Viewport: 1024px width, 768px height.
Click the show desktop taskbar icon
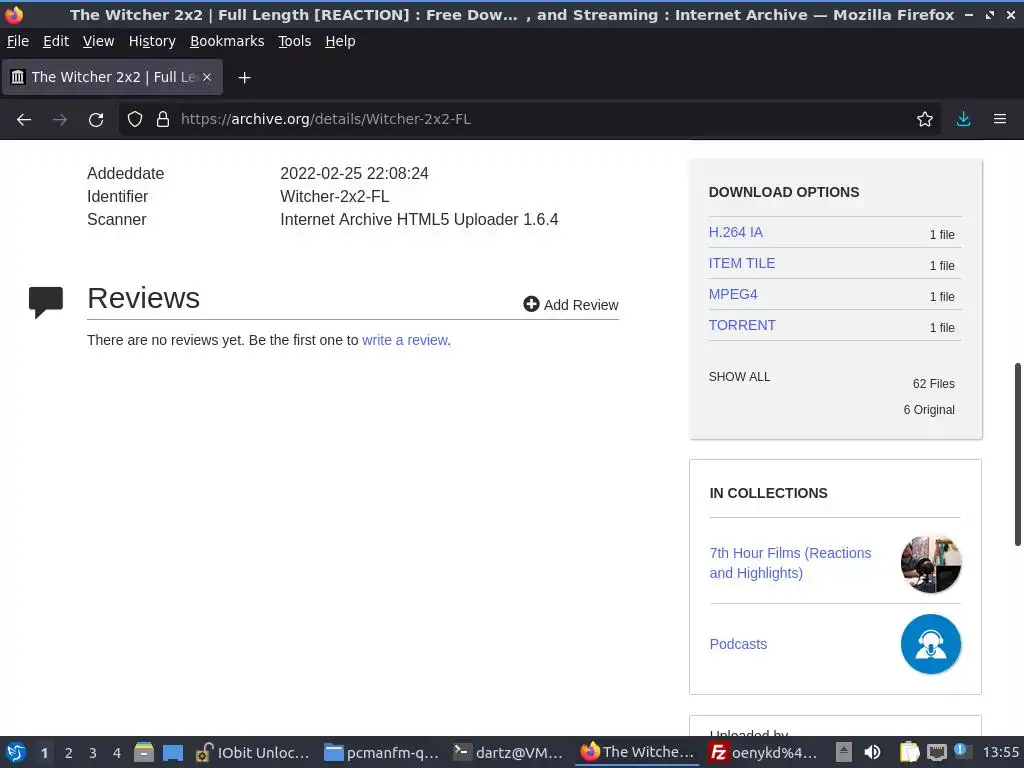(172, 753)
